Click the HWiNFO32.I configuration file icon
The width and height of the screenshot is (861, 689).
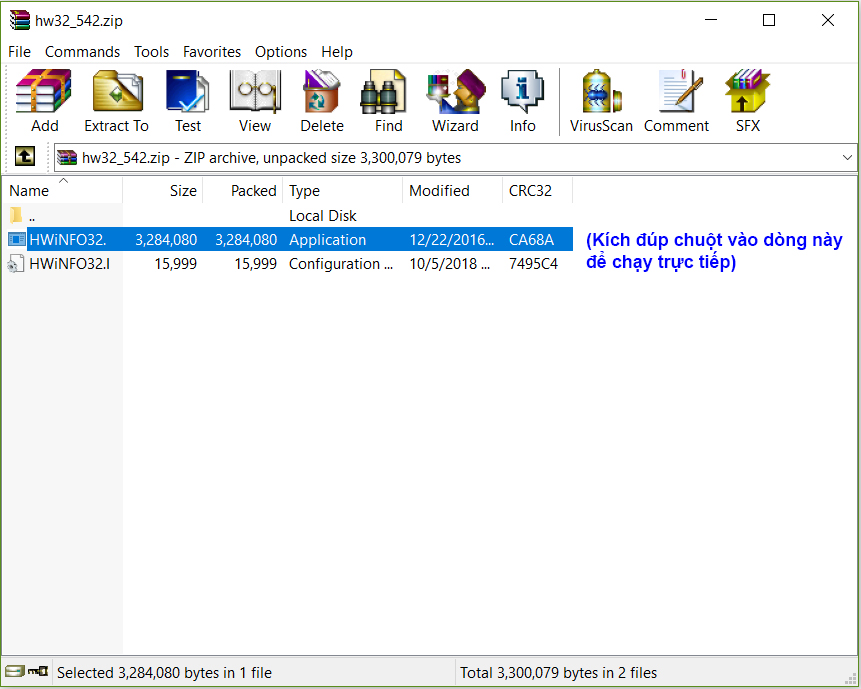pyautogui.click(x=15, y=264)
